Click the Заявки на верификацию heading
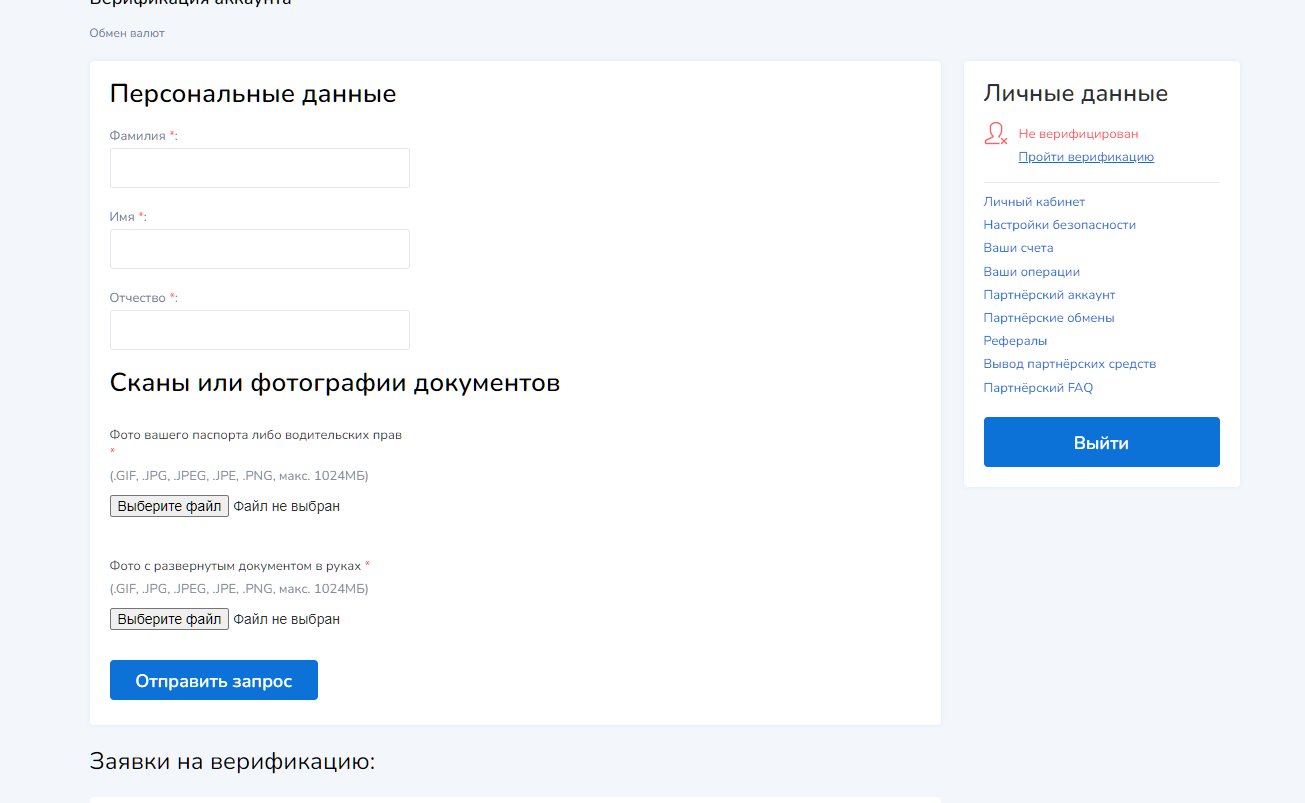The height and width of the screenshot is (803, 1305). pos(232,762)
